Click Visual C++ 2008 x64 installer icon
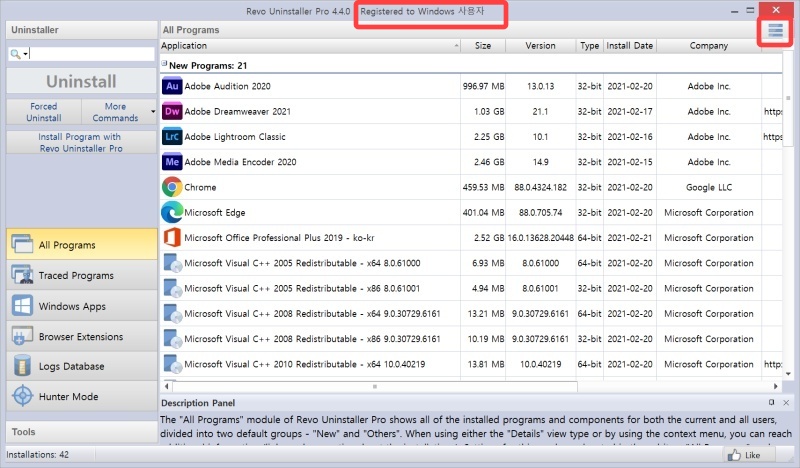The image size is (800, 468). [x=172, y=314]
